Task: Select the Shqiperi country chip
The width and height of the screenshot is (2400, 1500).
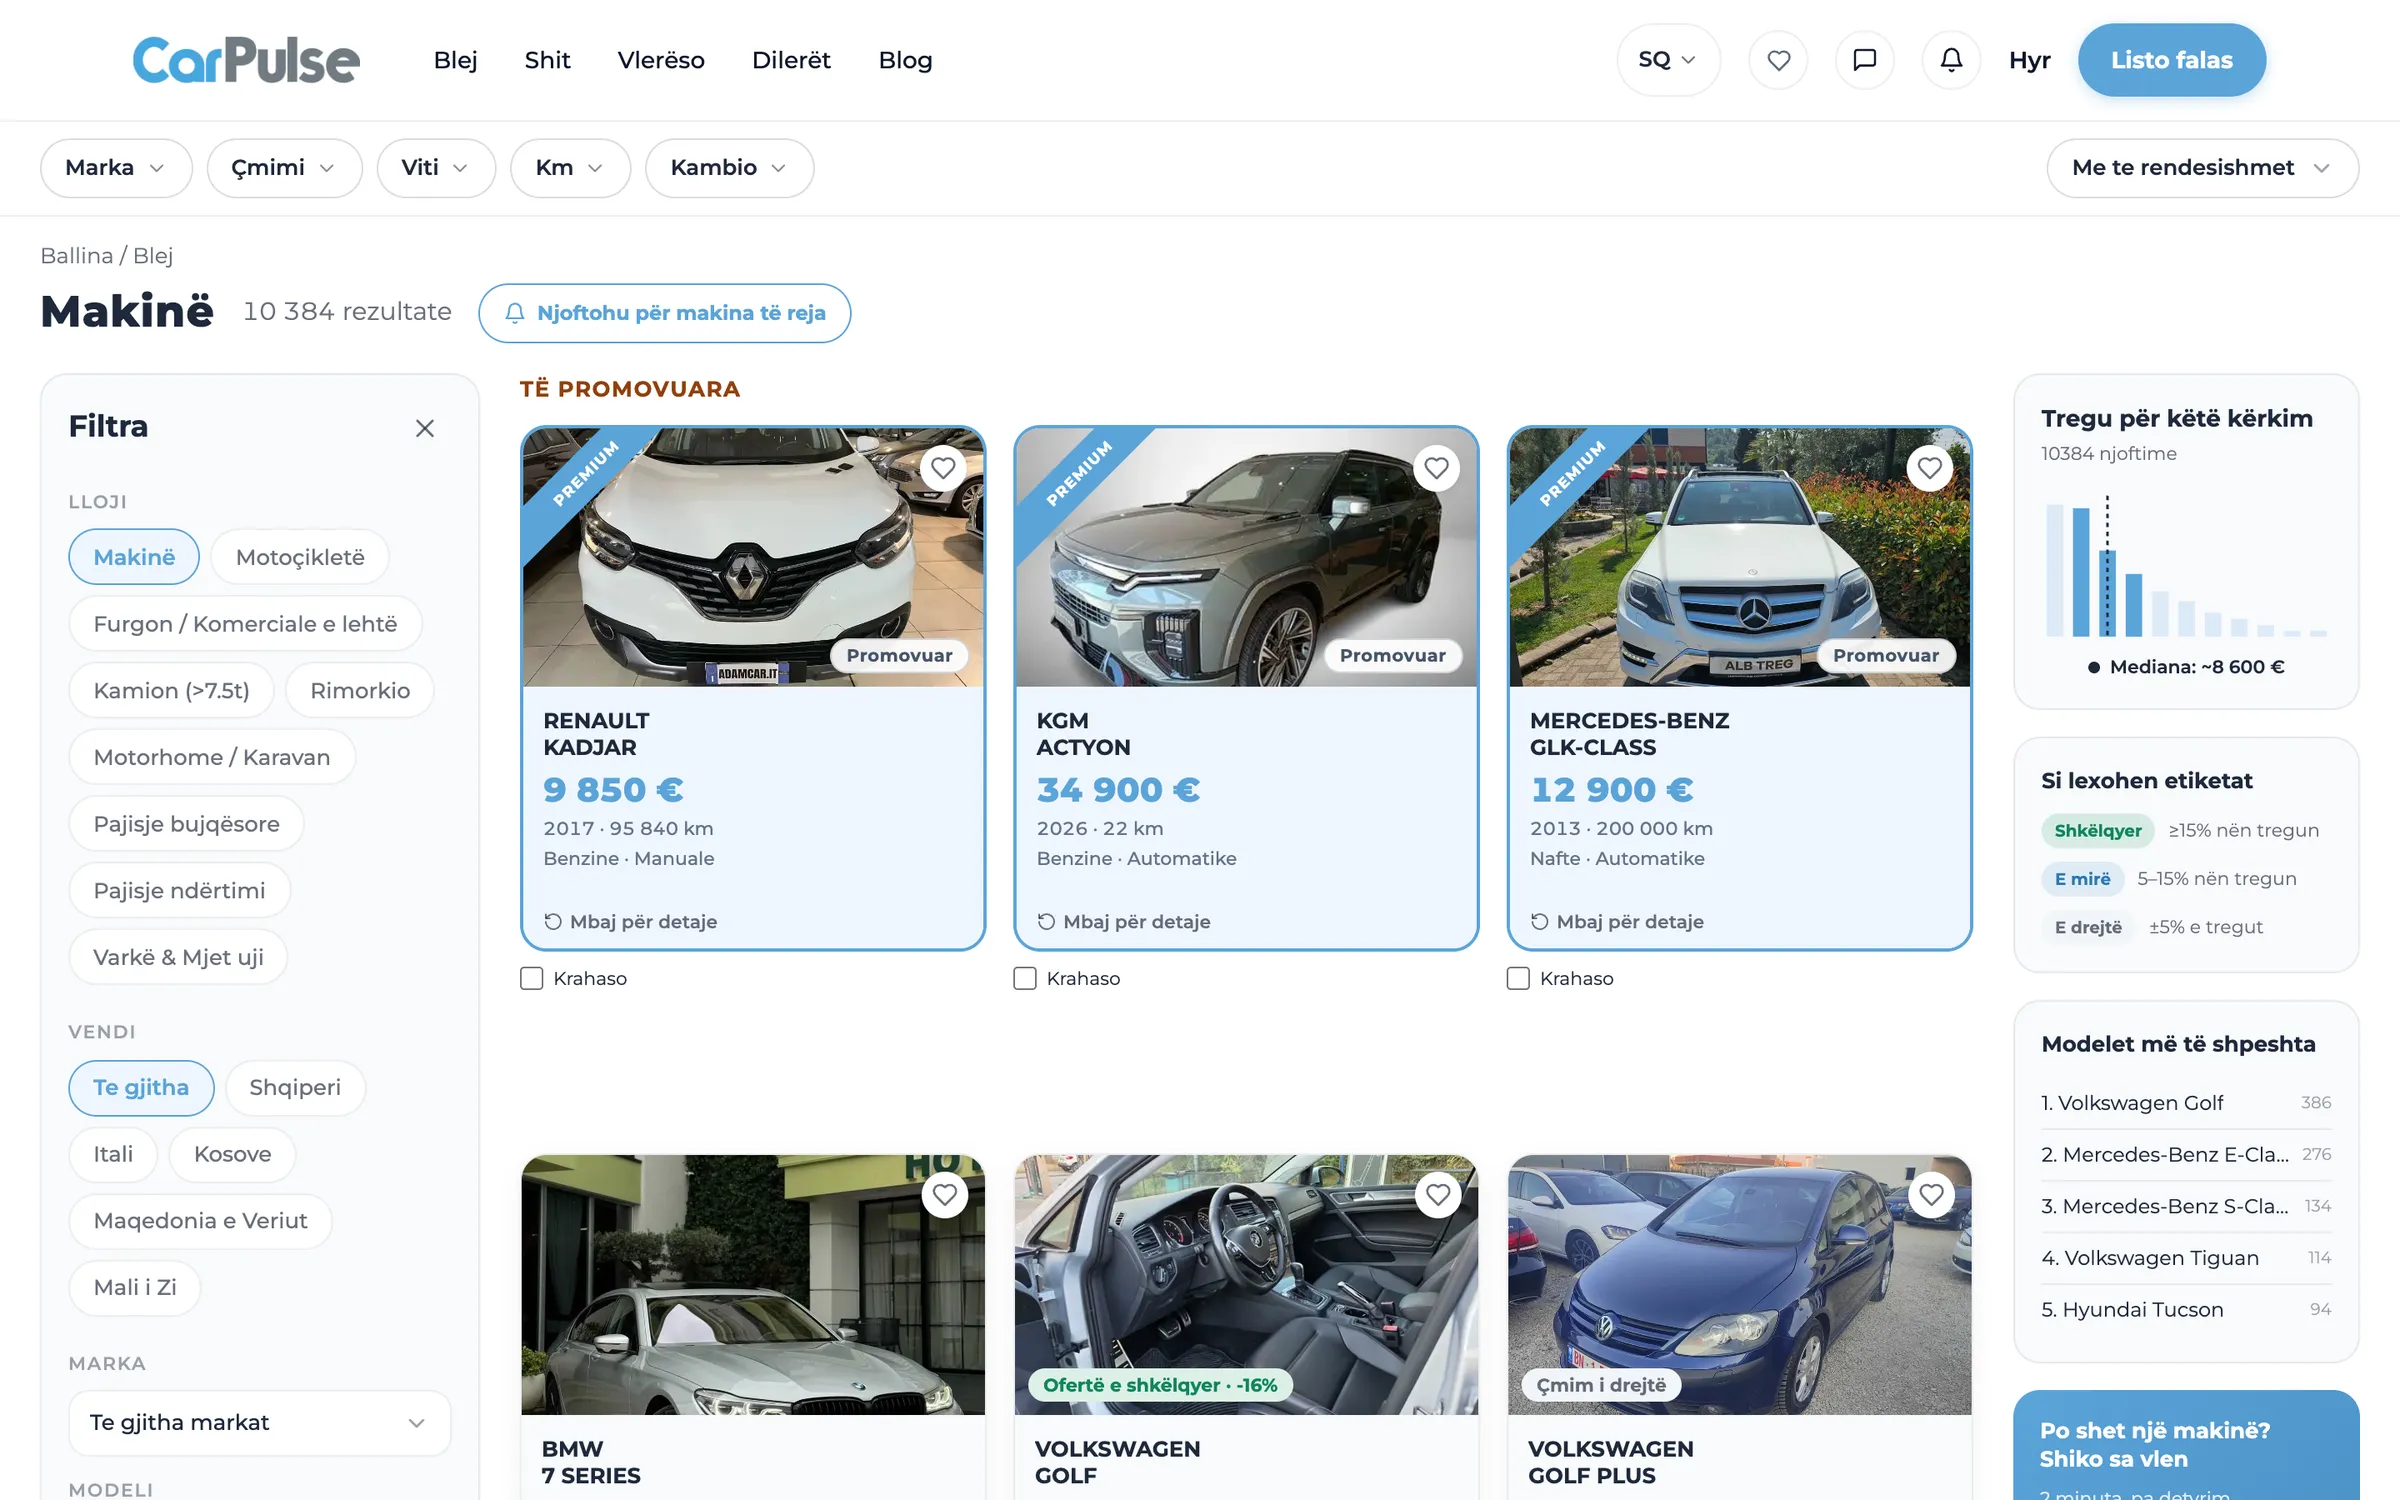Action: (295, 1087)
